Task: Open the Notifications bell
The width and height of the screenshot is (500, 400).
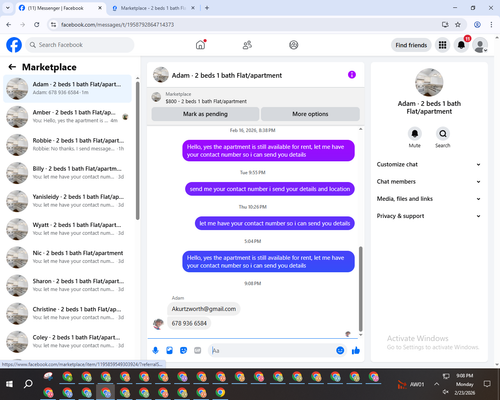Action: coord(461,45)
